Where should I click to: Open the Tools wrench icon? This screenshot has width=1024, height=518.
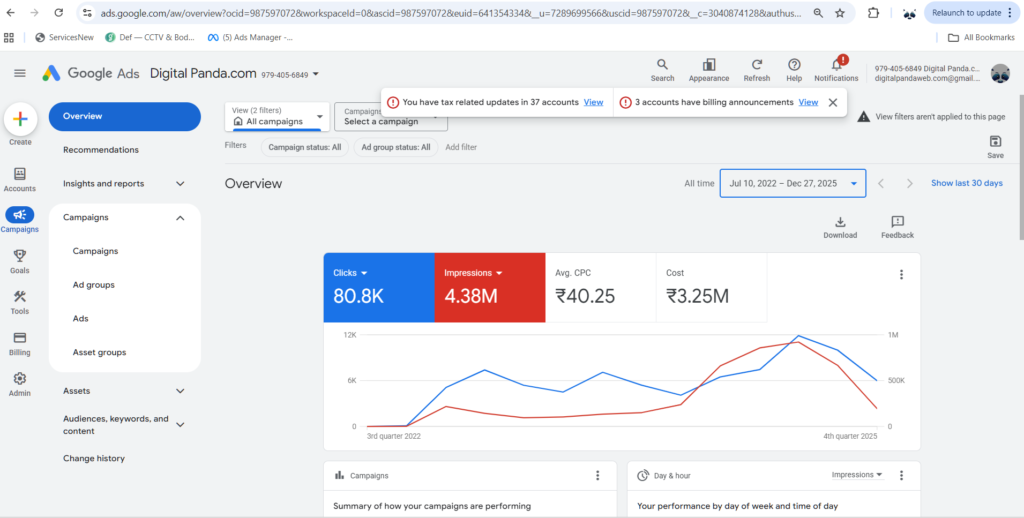click(20, 297)
